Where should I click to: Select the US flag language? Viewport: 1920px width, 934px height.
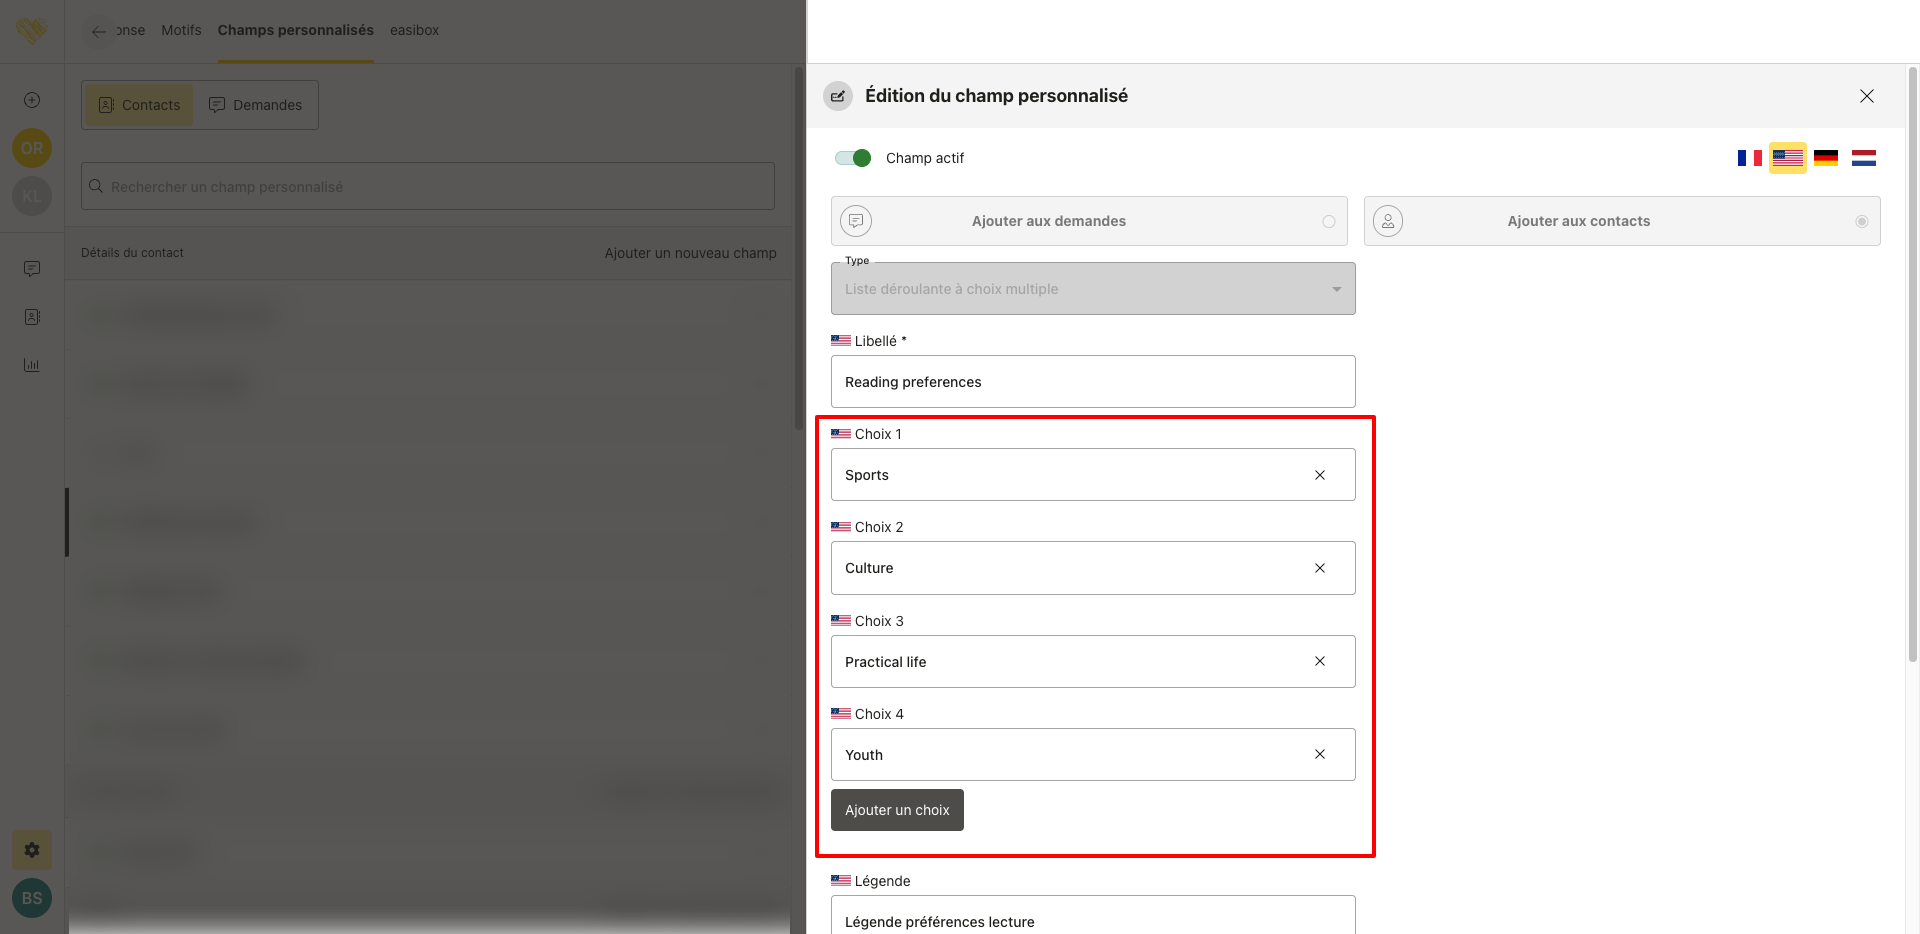[x=1787, y=158]
